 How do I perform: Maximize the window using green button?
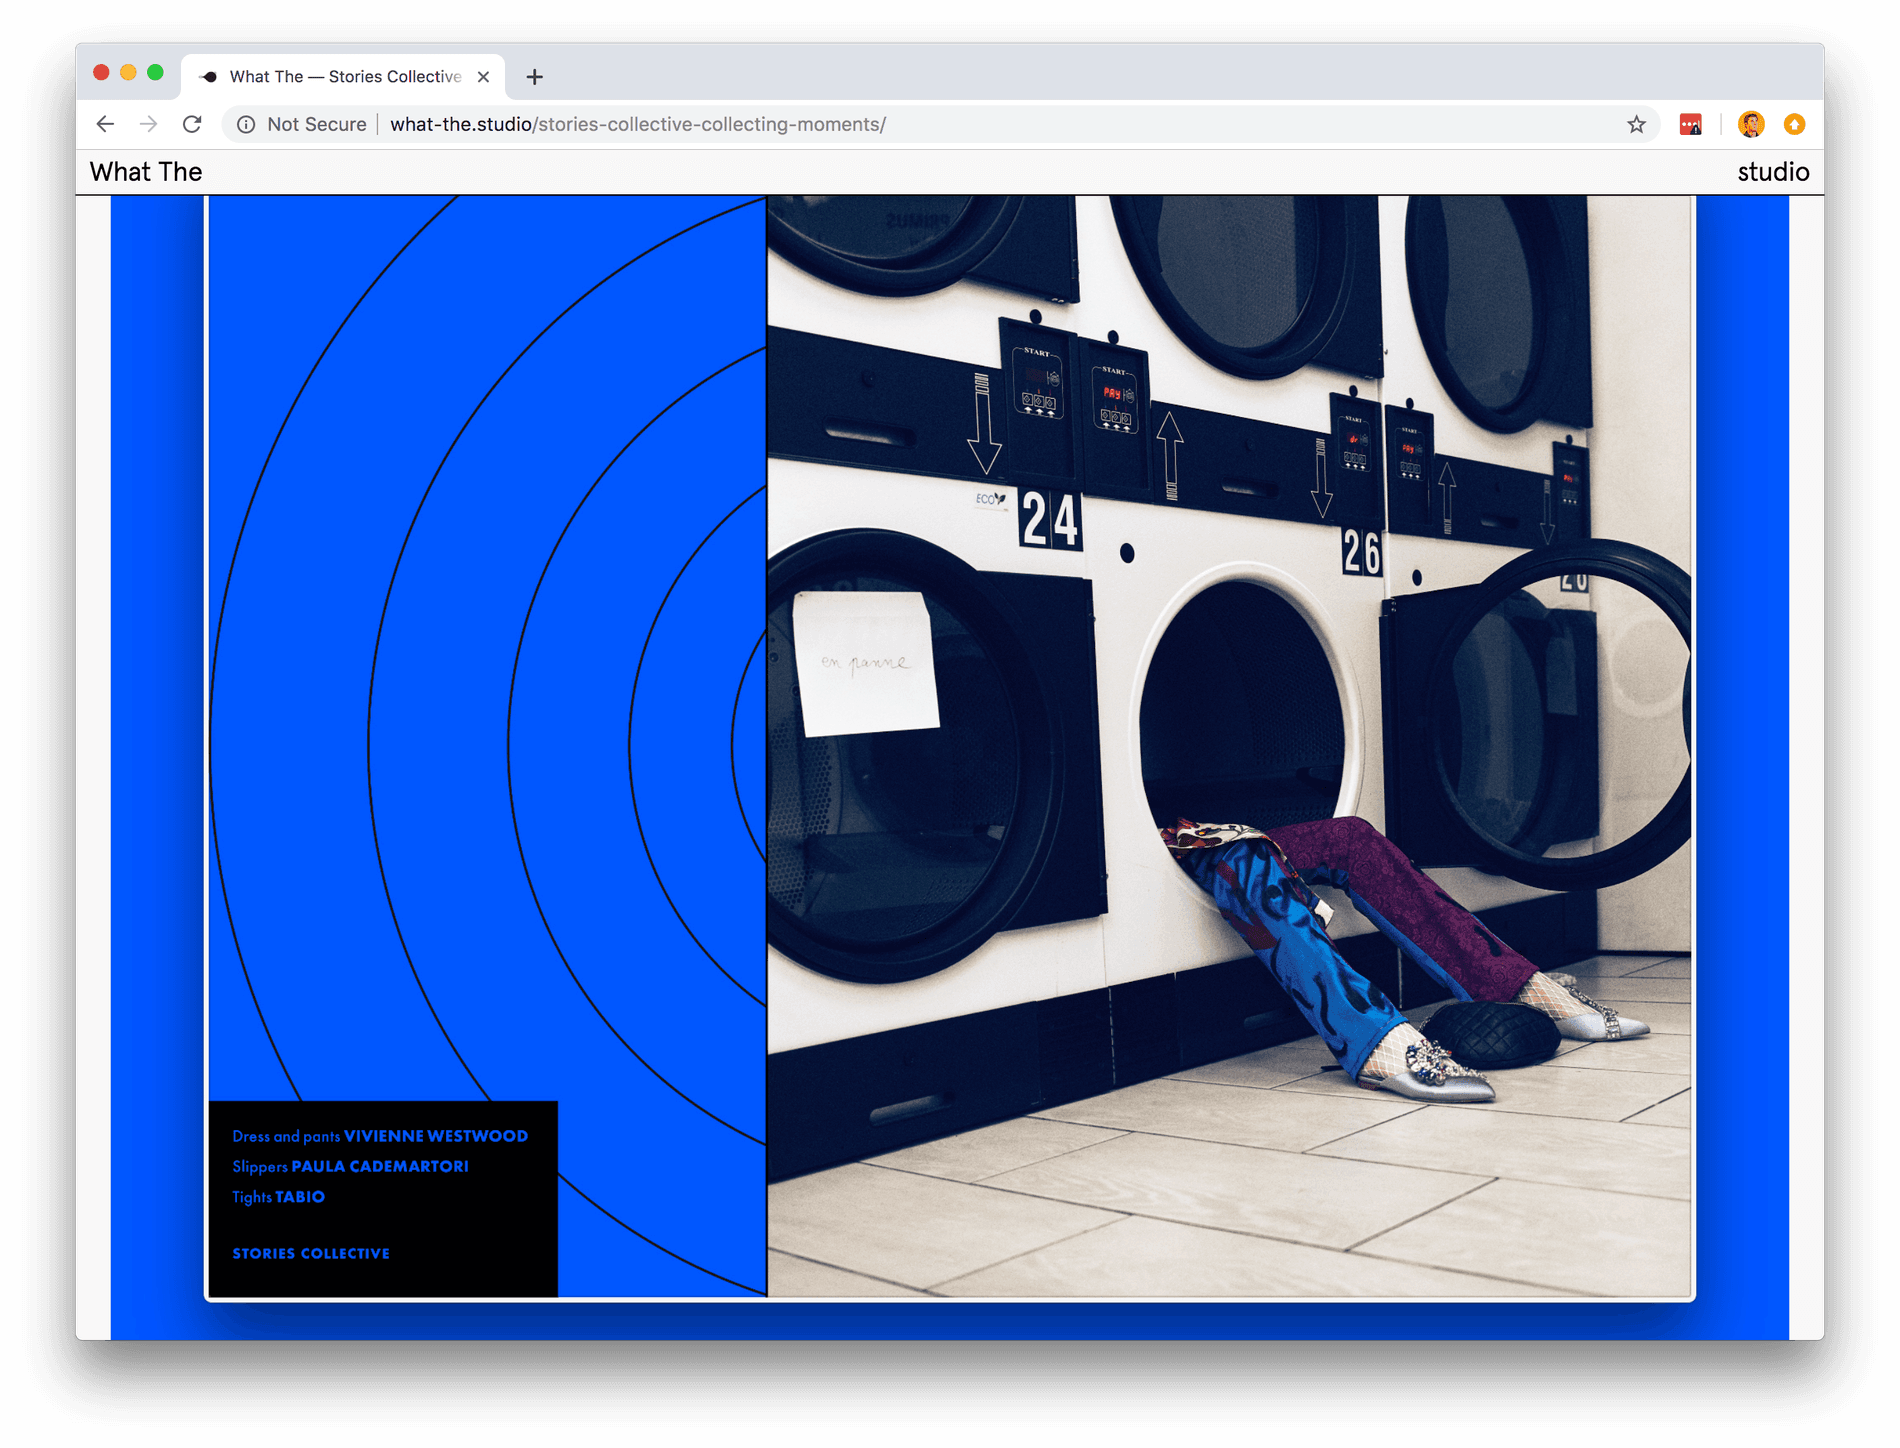point(155,72)
